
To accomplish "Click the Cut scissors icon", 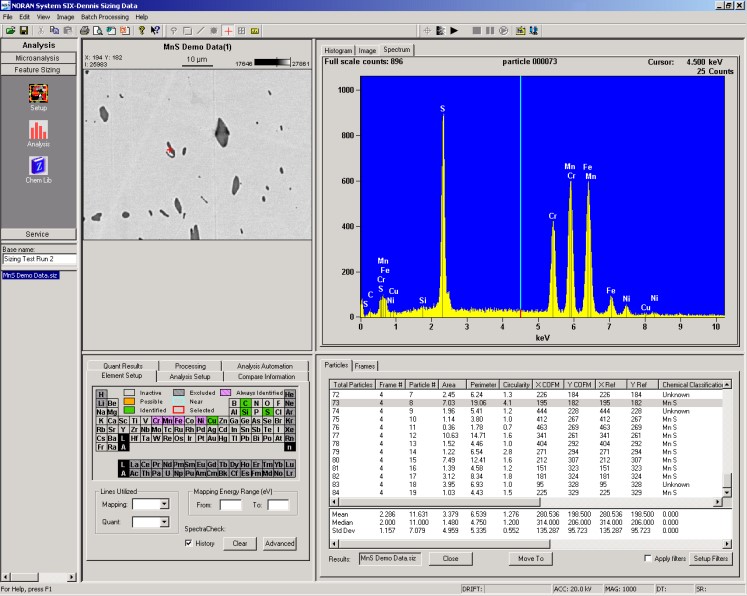I will 41,30.
